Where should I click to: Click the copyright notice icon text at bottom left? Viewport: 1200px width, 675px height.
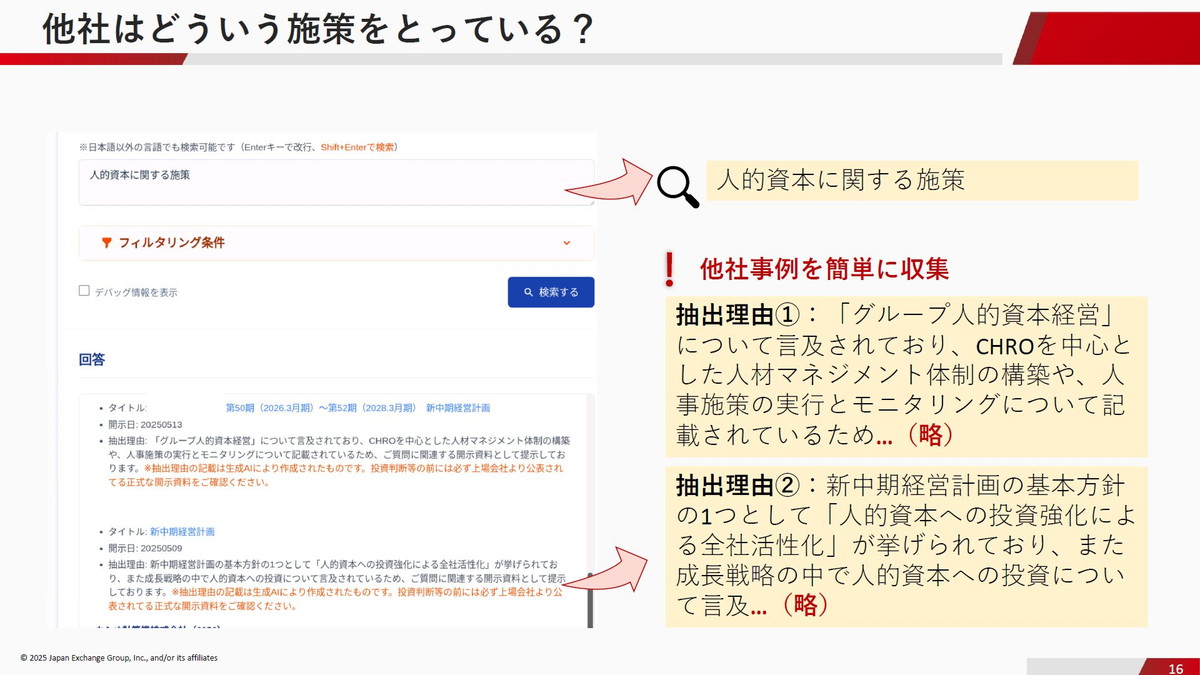(120, 658)
